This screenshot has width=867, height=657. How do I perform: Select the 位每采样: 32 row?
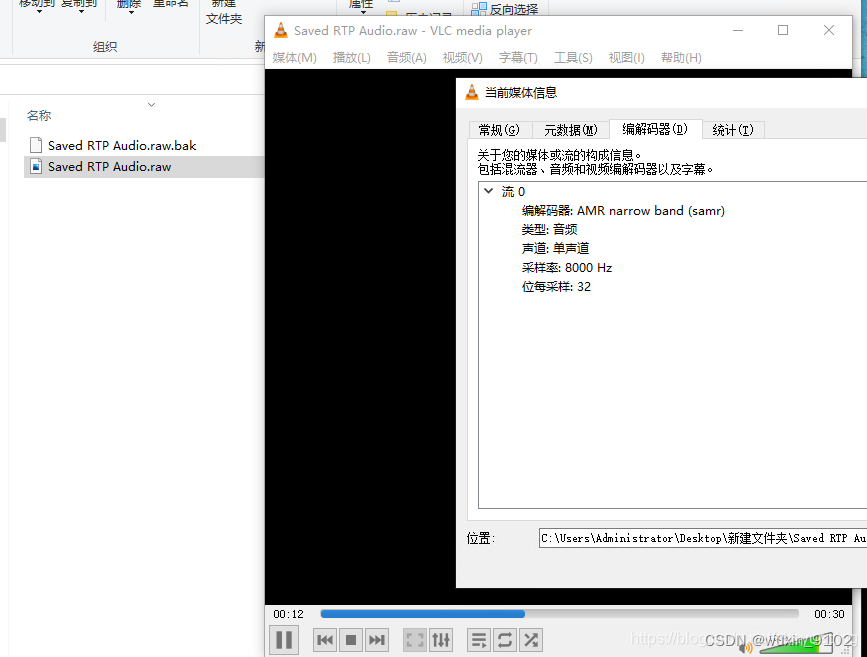pos(556,286)
